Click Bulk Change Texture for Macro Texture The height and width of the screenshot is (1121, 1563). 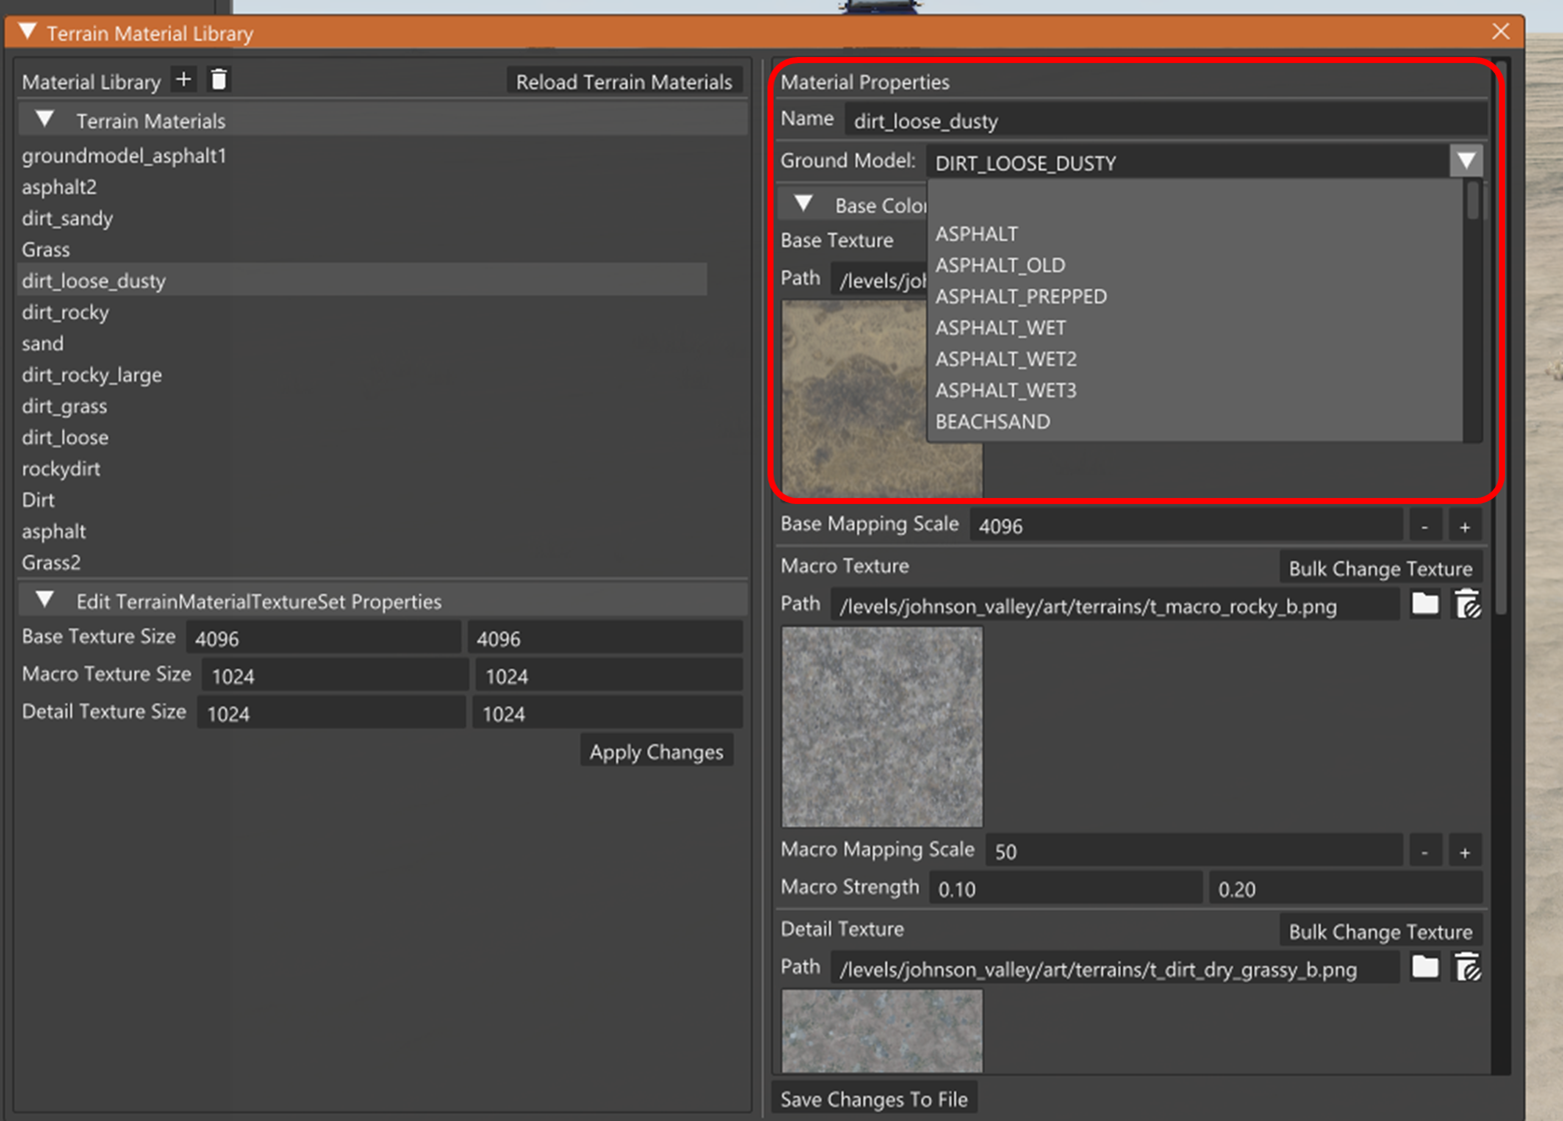pyautogui.click(x=1380, y=568)
